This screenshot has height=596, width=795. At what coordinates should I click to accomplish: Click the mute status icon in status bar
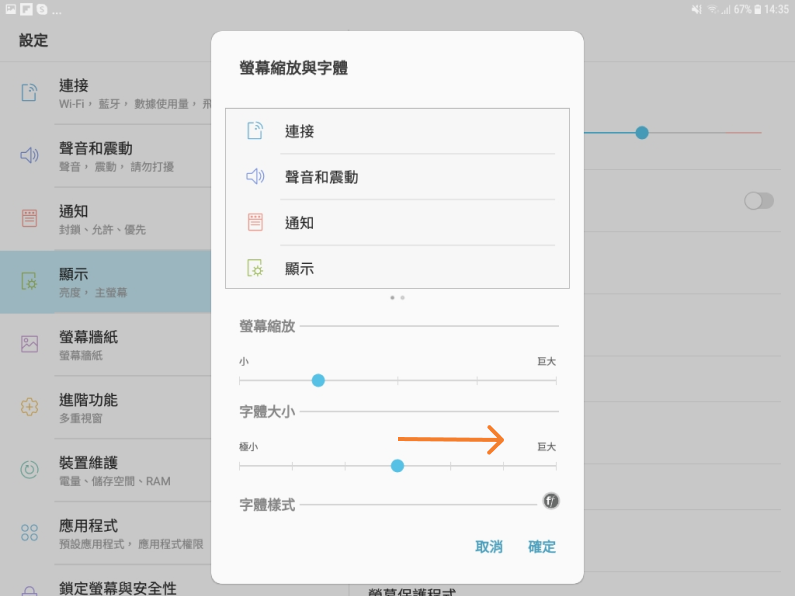pos(697,10)
